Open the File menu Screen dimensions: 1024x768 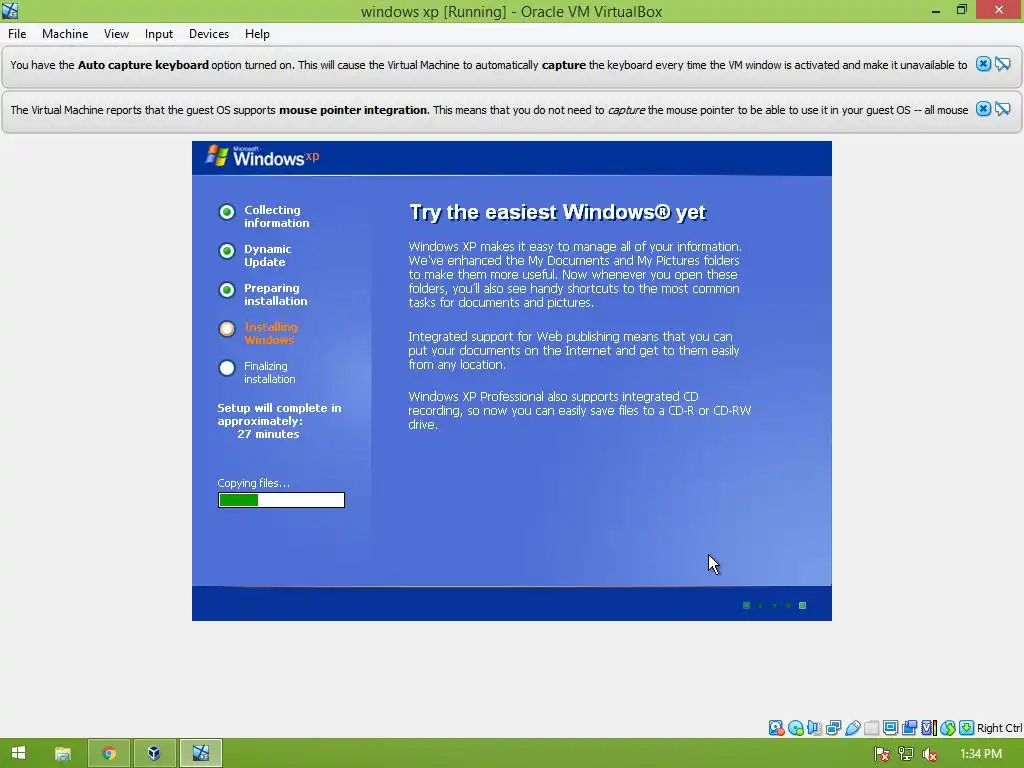pyautogui.click(x=17, y=34)
